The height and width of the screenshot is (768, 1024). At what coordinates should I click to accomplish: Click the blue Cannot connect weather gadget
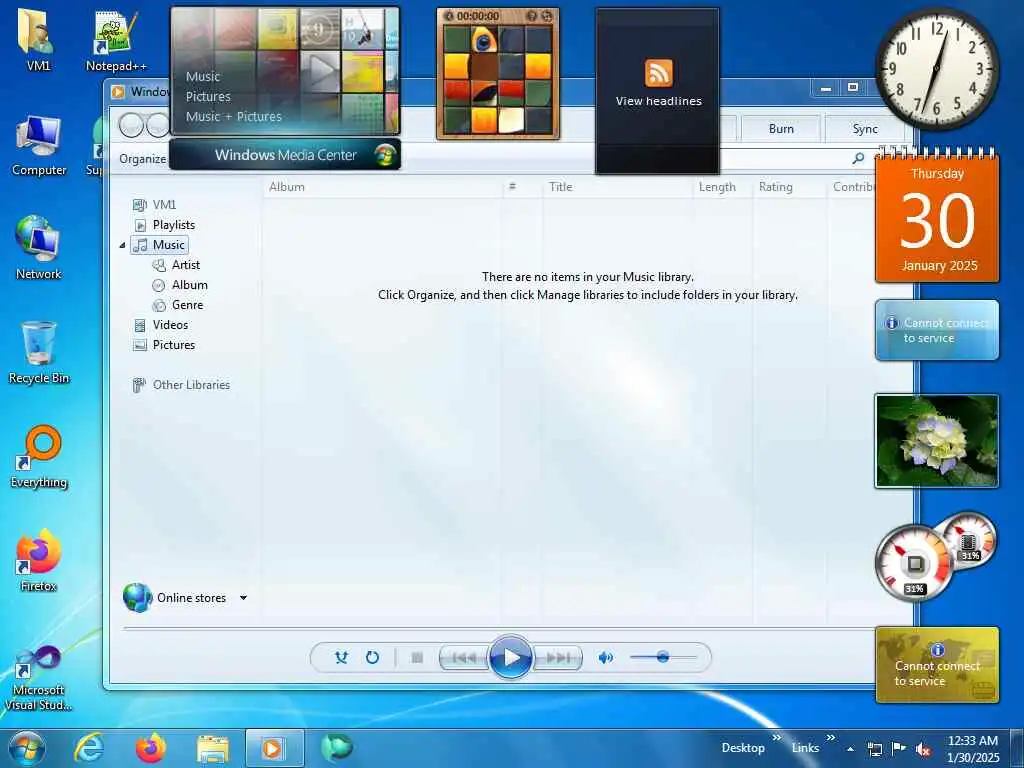coord(936,330)
